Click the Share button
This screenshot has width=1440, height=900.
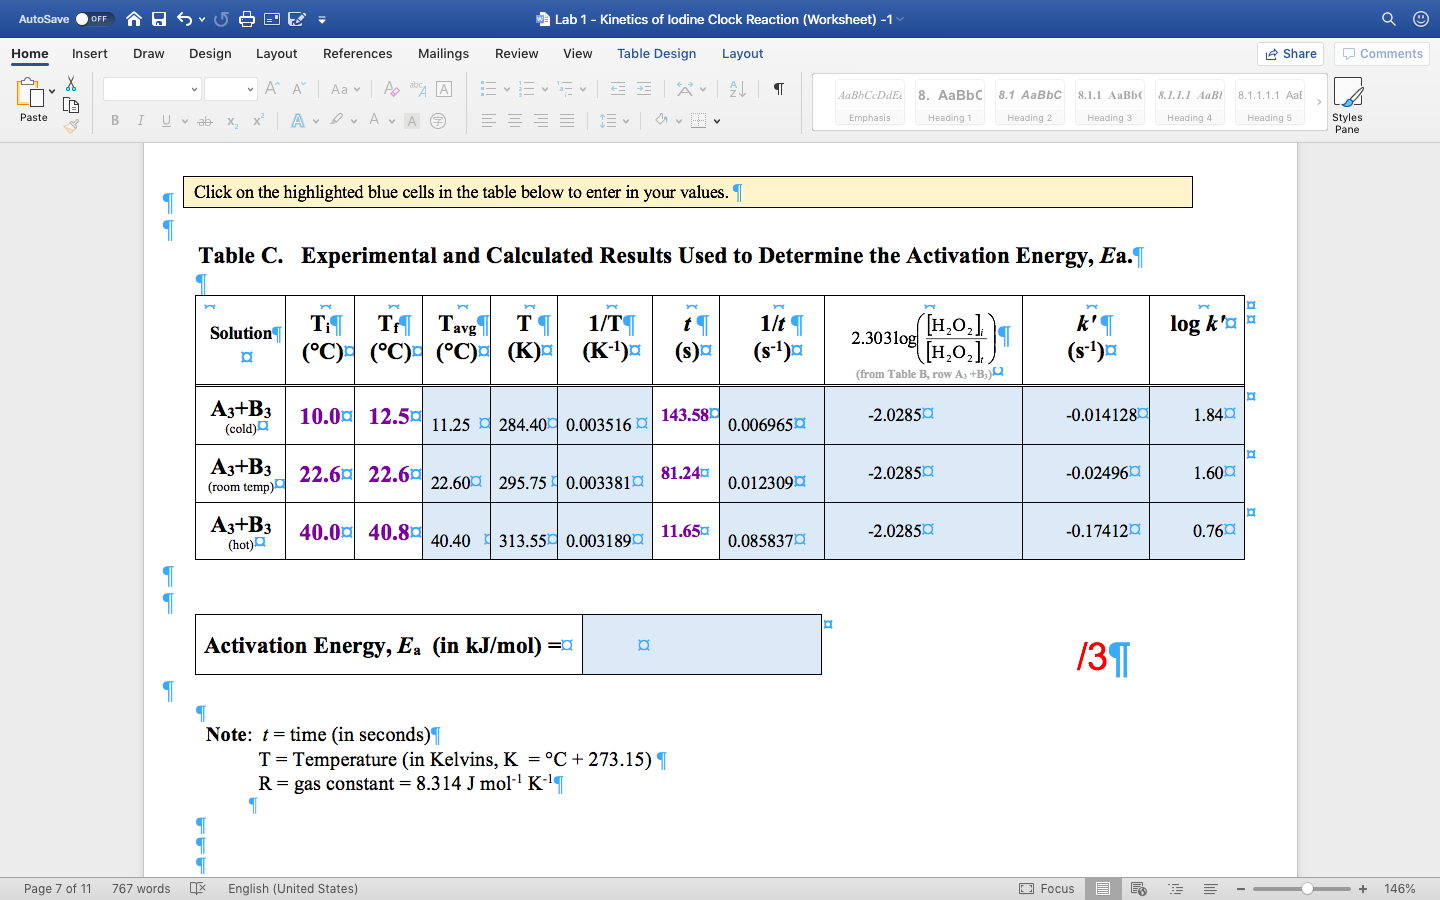coord(1290,54)
